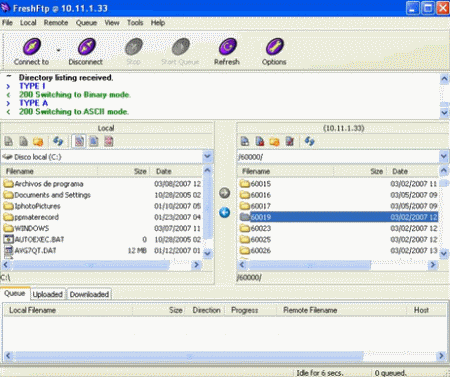Select the 60023 remote folder

338,228
